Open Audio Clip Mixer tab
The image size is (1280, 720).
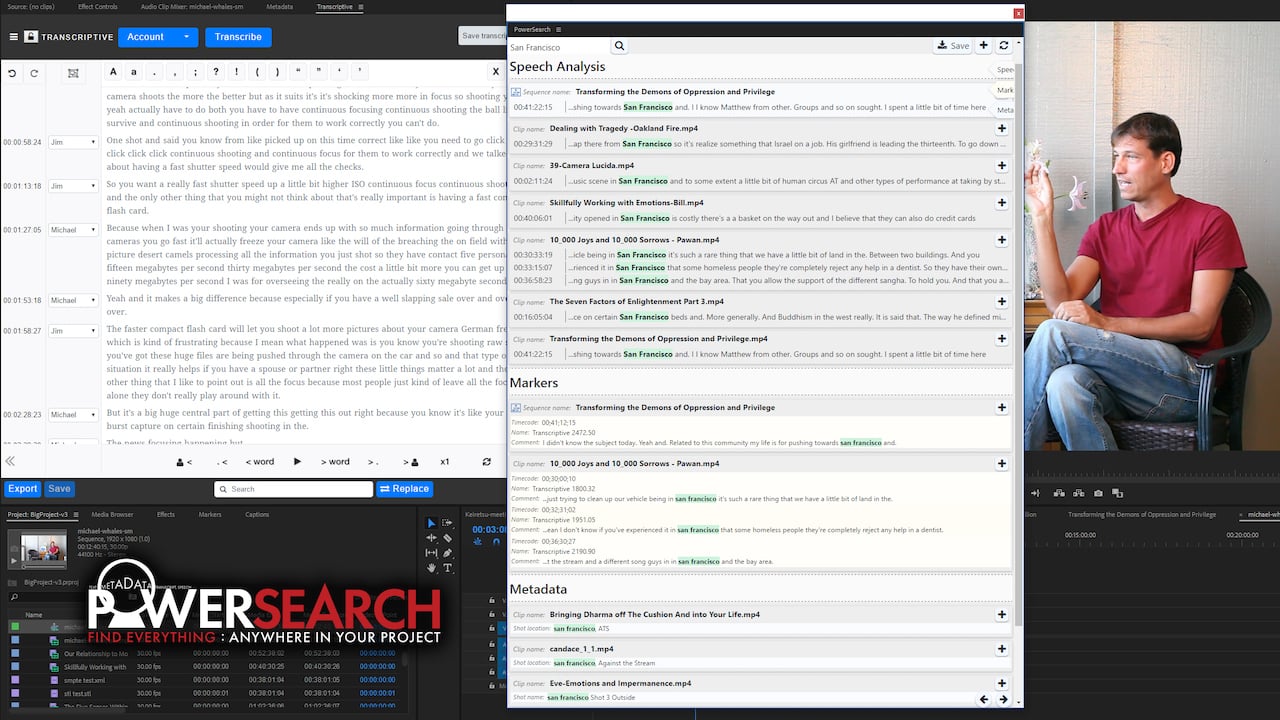[x=192, y=7]
